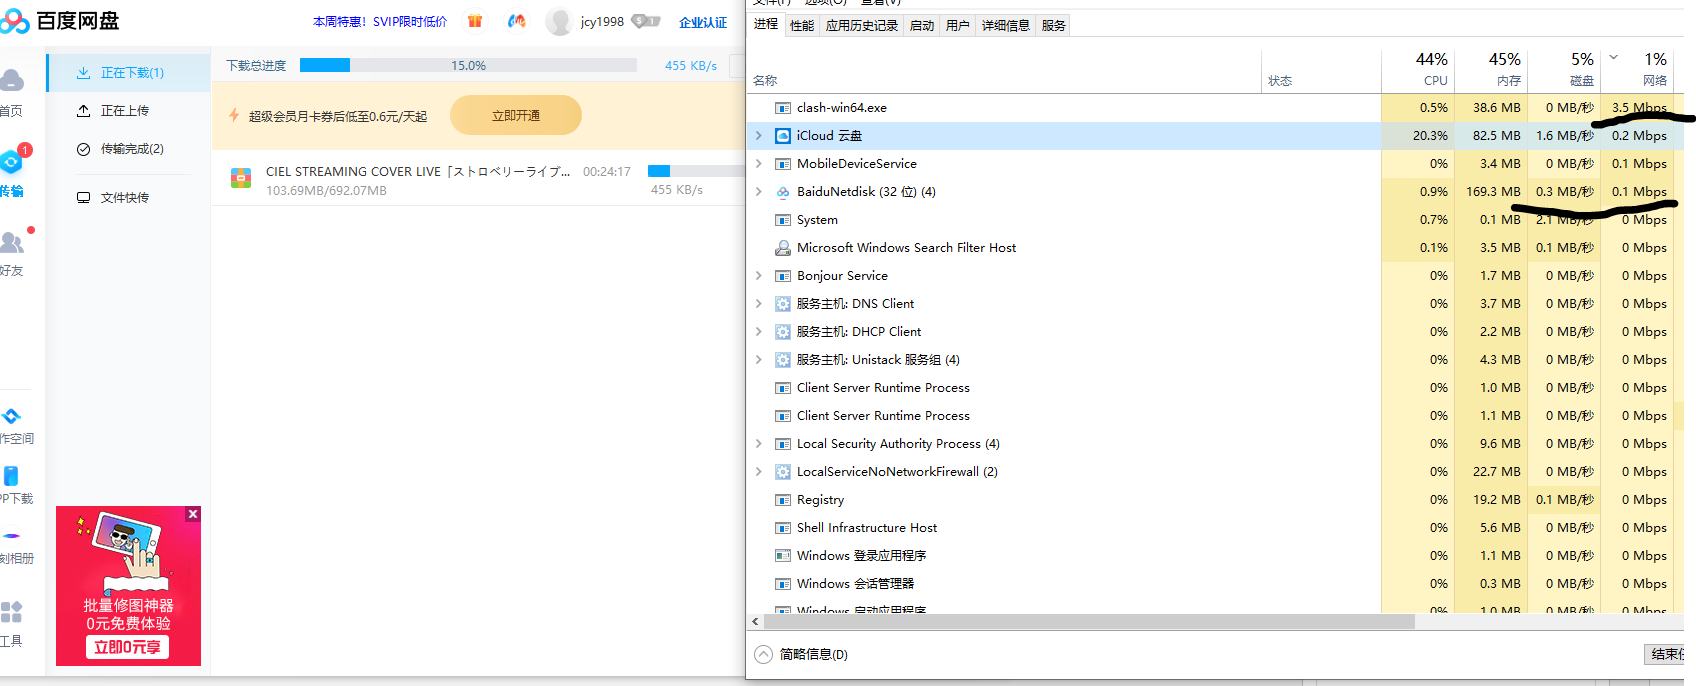Viewport: 1696px width, 686px height.
Task: Switch to the 应用历史记录 tab
Action: [862, 26]
